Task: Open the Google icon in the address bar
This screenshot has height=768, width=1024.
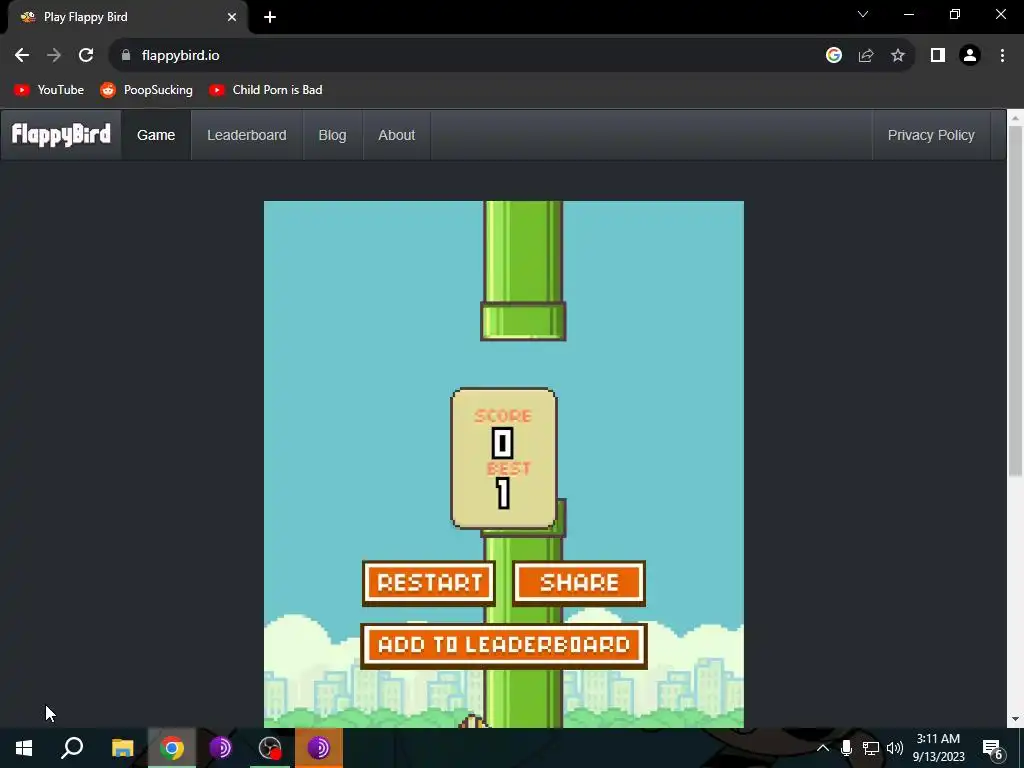Action: point(833,56)
